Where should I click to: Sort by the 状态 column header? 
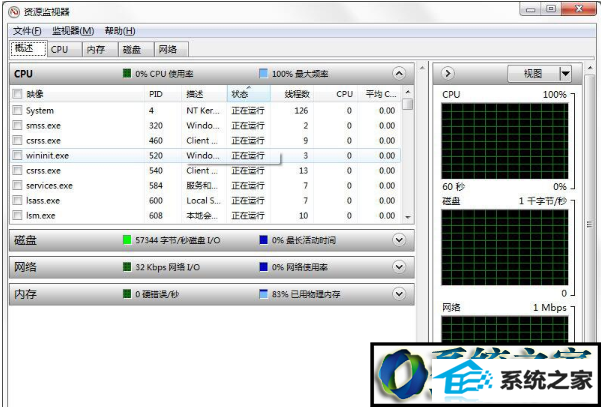pyautogui.click(x=249, y=94)
